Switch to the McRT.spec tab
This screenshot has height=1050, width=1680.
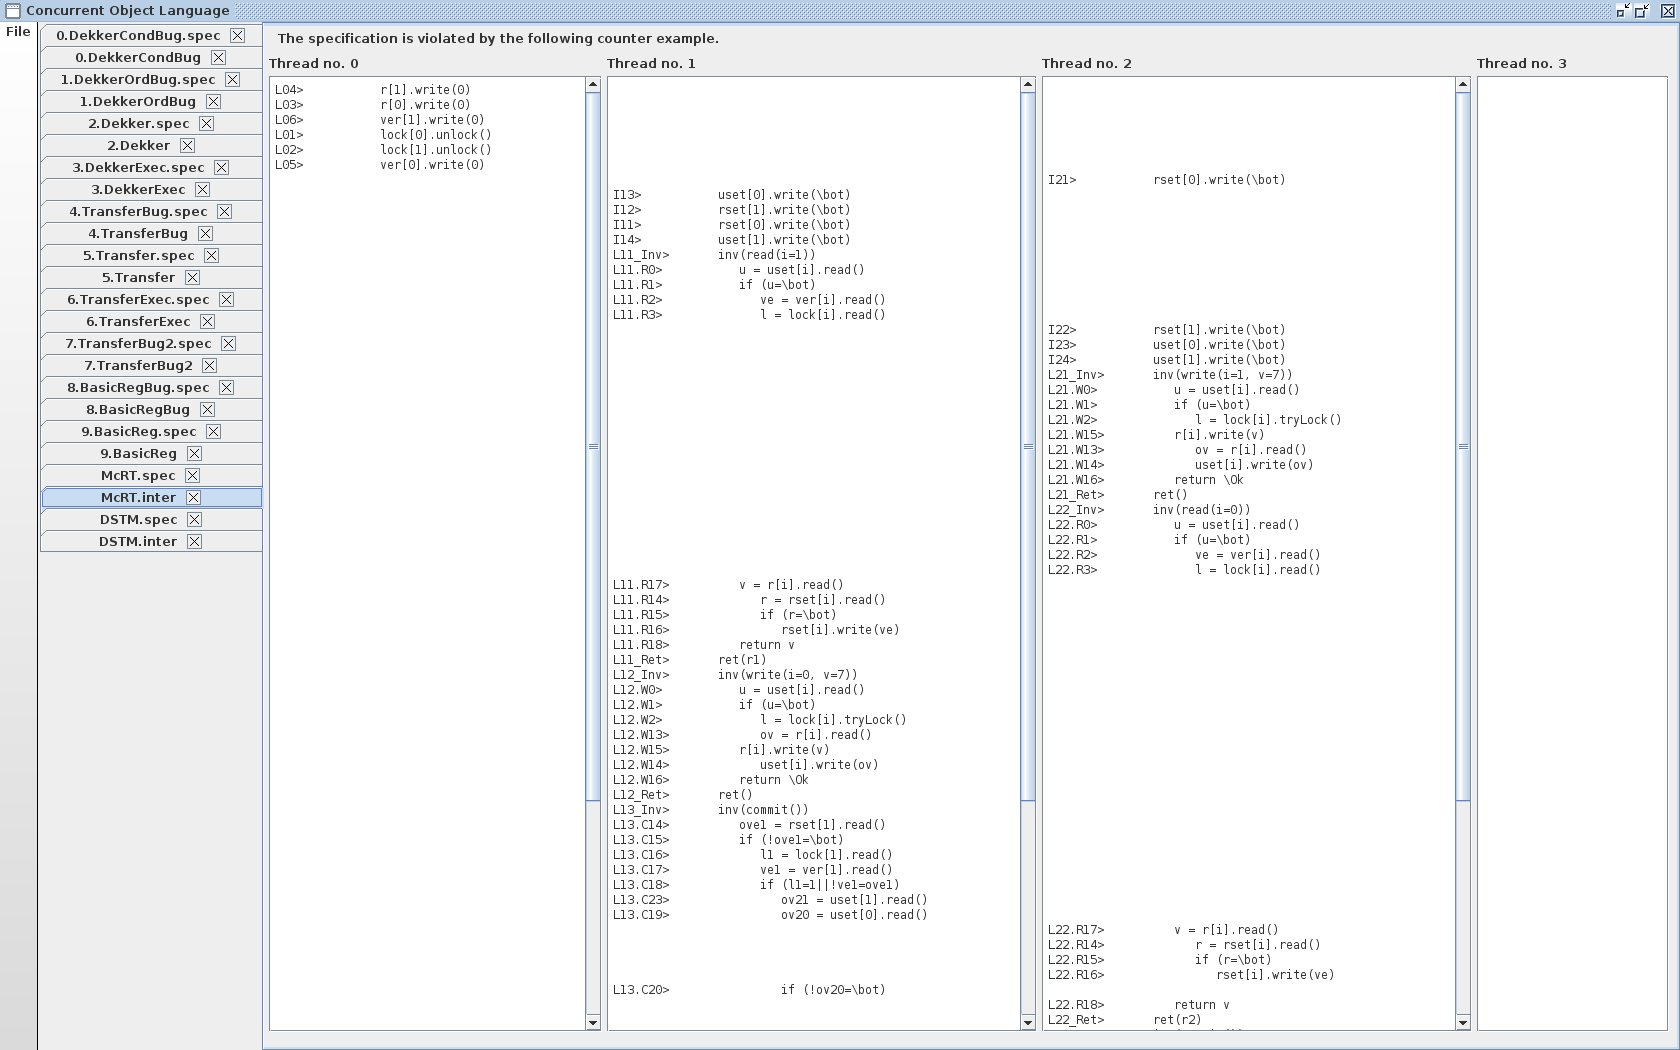point(151,475)
